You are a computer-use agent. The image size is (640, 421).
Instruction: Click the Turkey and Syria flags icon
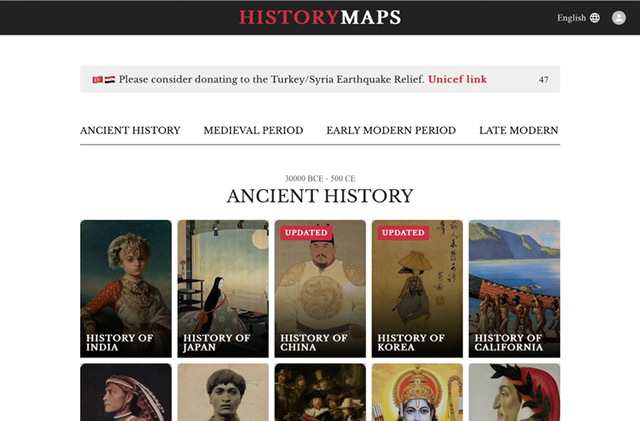pyautogui.click(x=104, y=80)
